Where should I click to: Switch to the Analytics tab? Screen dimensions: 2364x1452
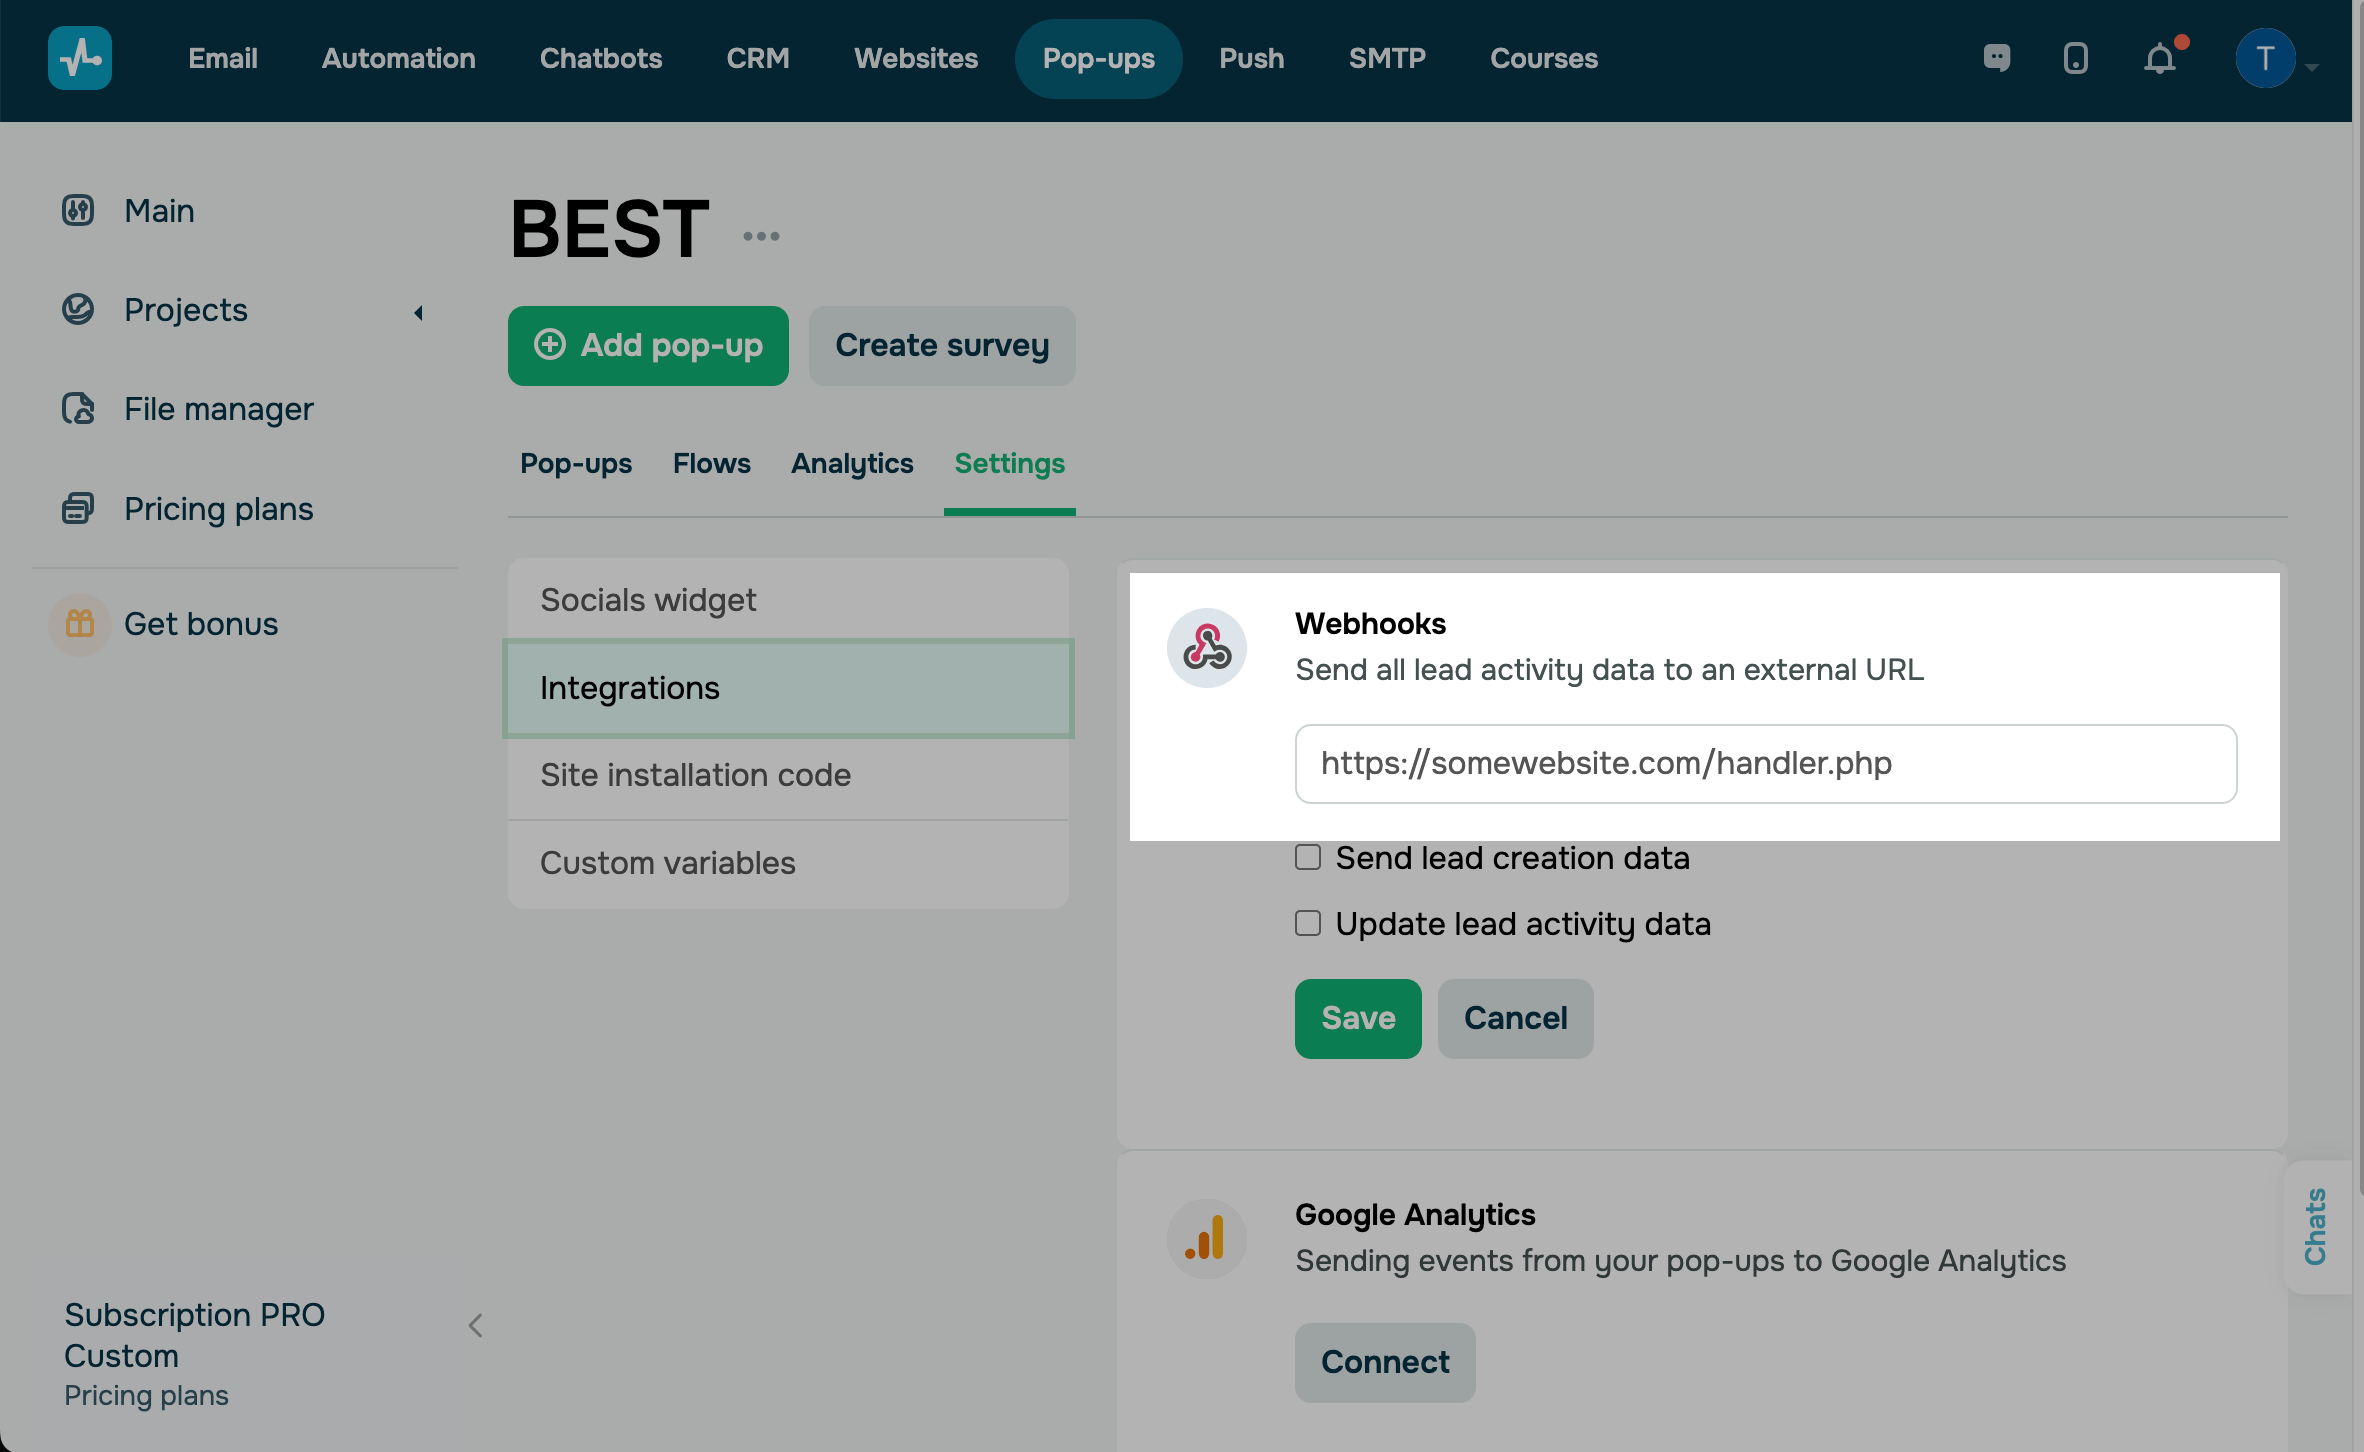tap(852, 464)
